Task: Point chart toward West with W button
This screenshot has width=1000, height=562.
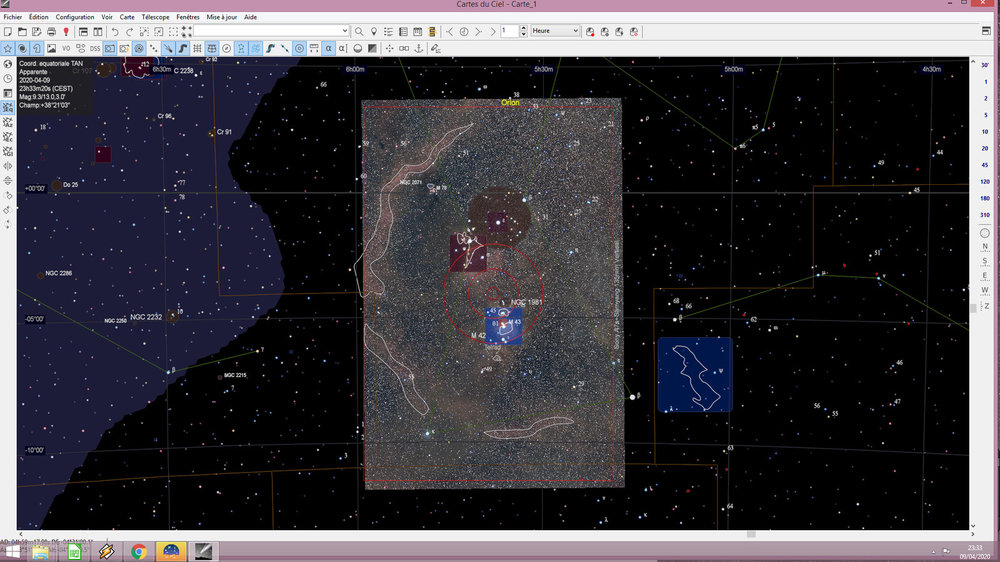Action: pos(985,290)
